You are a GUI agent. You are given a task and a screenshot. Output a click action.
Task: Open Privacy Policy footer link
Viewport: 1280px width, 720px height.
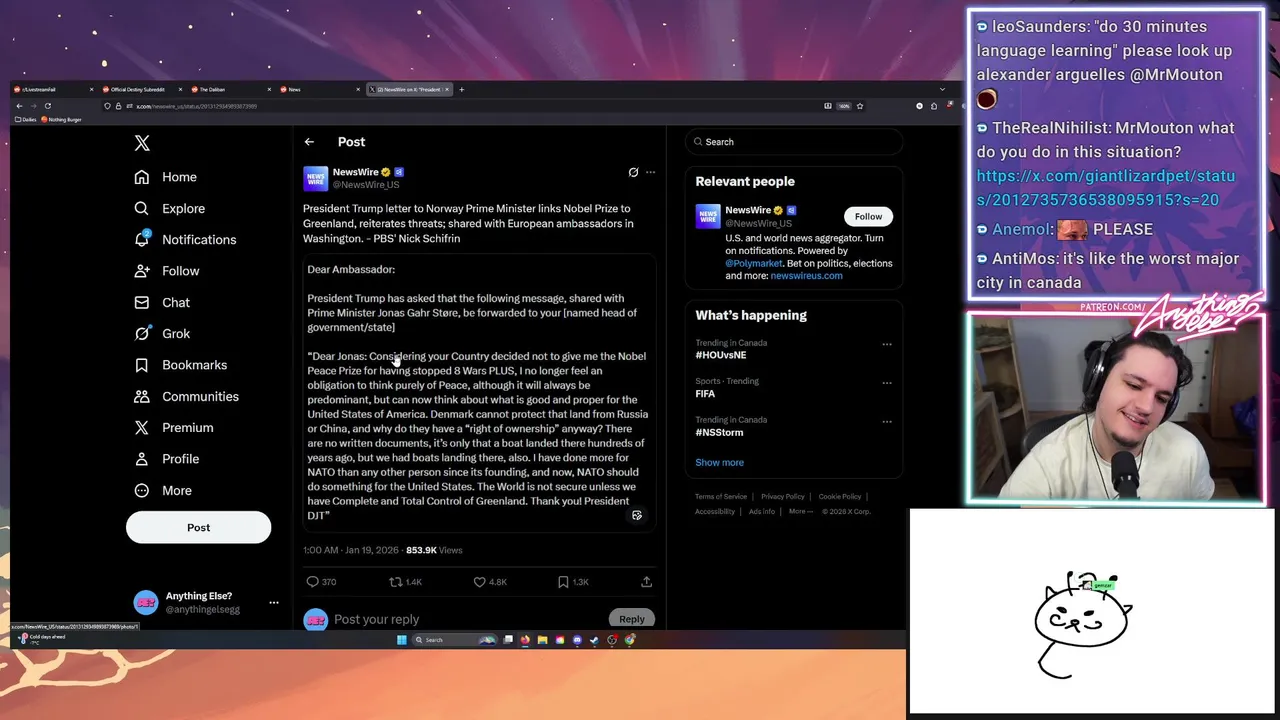(x=782, y=497)
